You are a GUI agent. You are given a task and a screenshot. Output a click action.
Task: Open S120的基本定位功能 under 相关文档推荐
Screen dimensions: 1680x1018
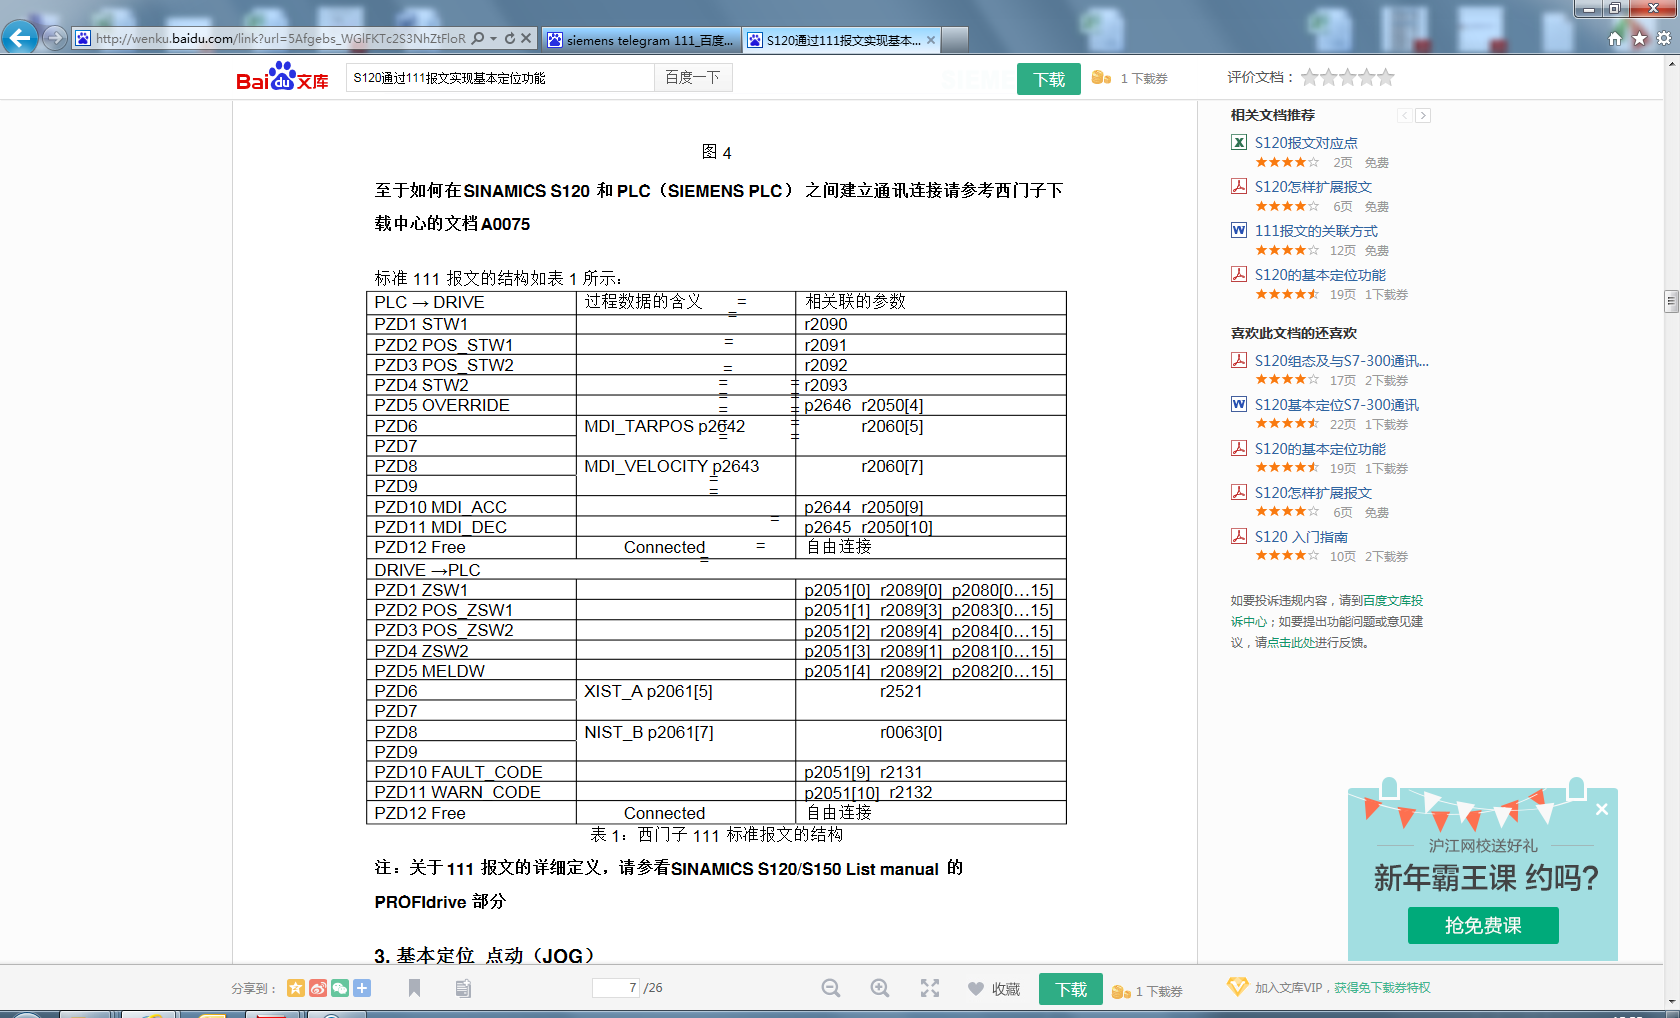pyautogui.click(x=1320, y=275)
